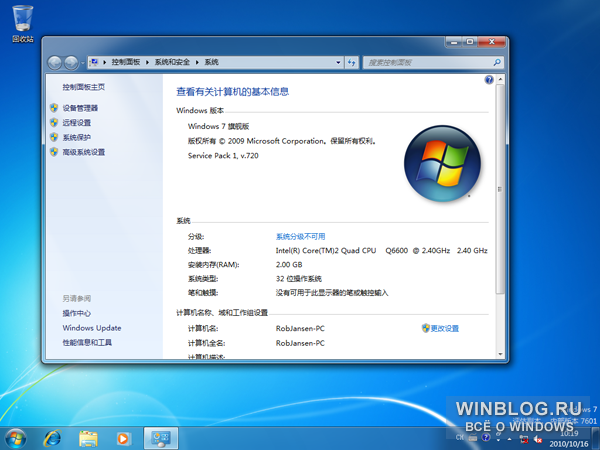Click the shield icon beside 远程设置
The image size is (600, 450).
point(54,122)
